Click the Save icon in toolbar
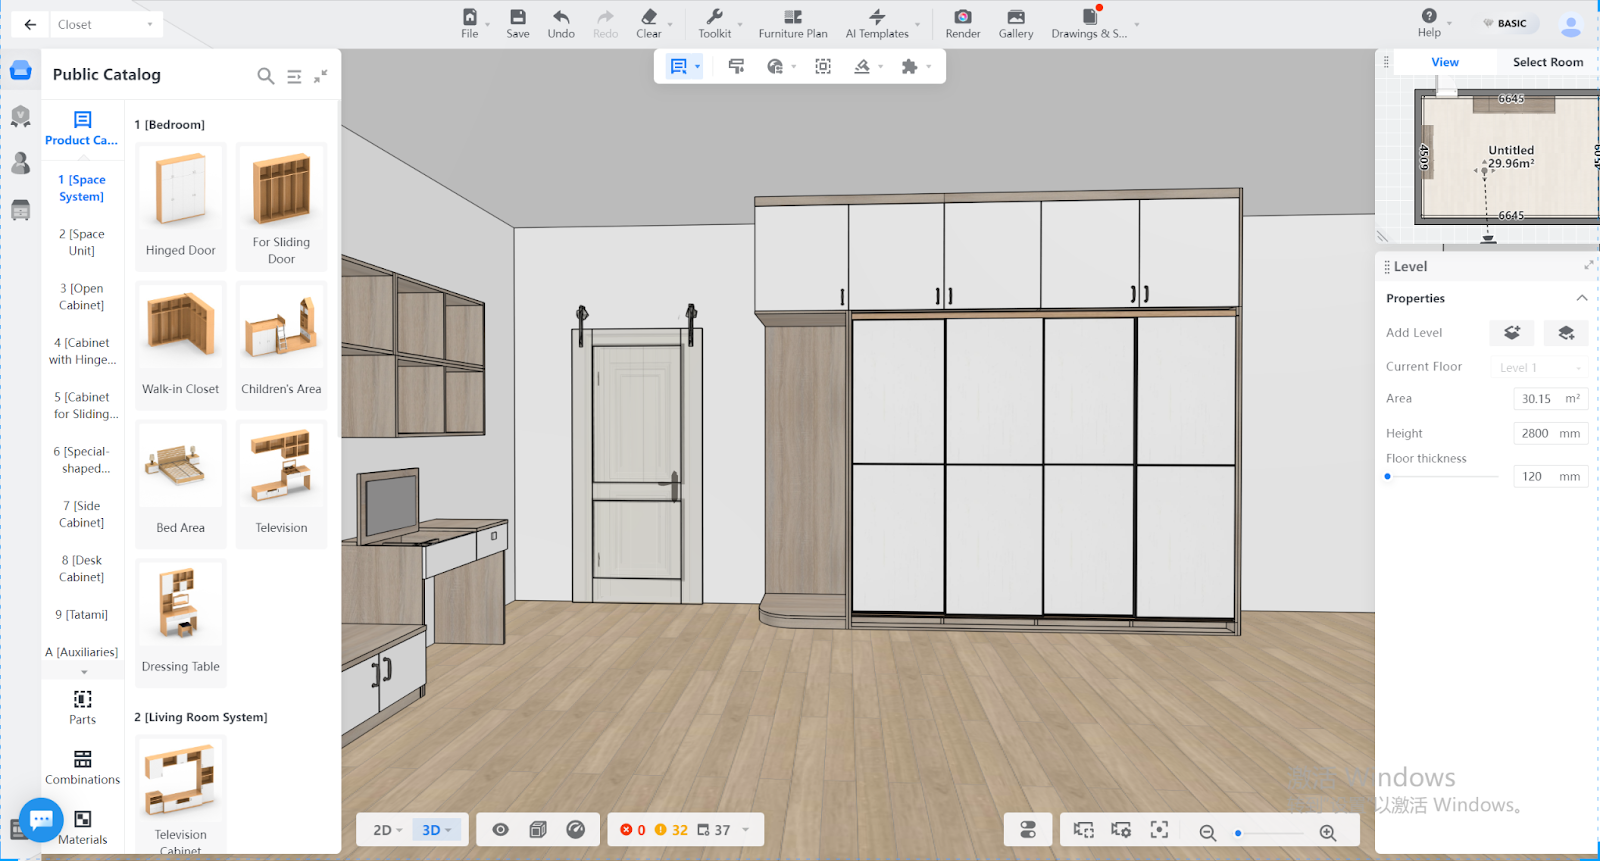 pos(517,18)
